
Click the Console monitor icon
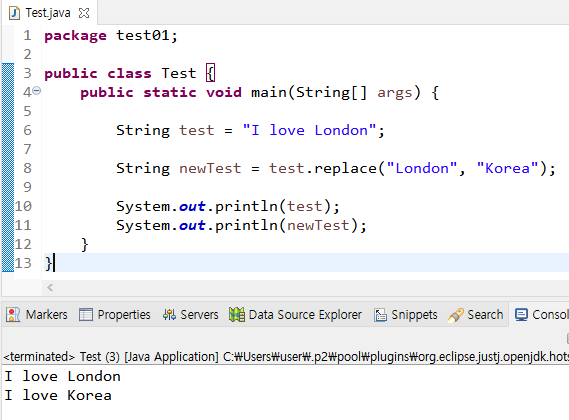click(x=521, y=315)
